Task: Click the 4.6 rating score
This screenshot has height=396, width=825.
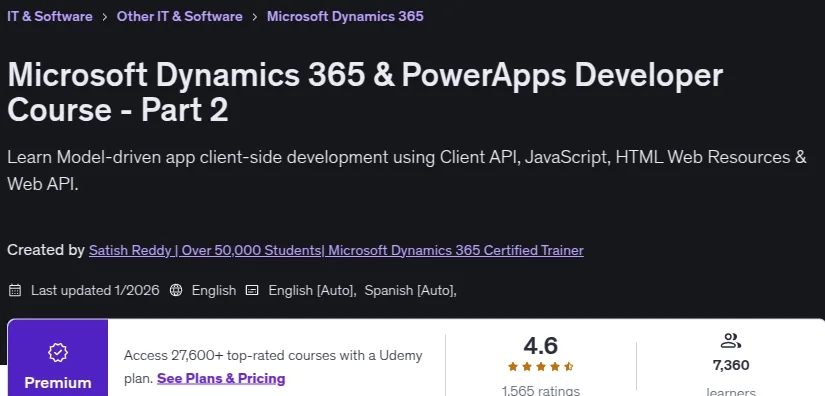Action: coord(540,346)
